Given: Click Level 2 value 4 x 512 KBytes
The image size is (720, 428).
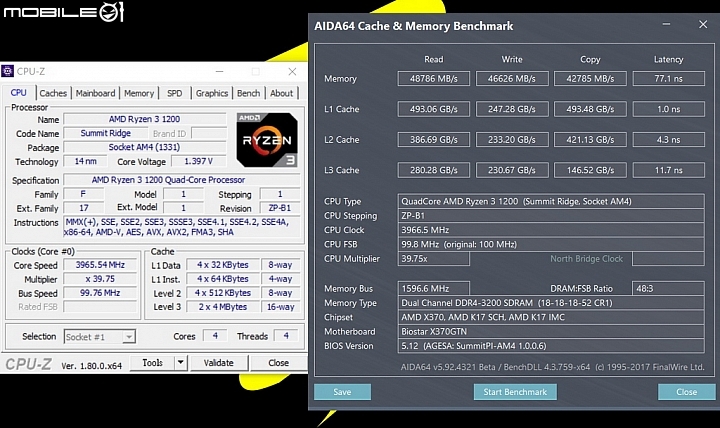Looking at the screenshot, I should [223, 293].
